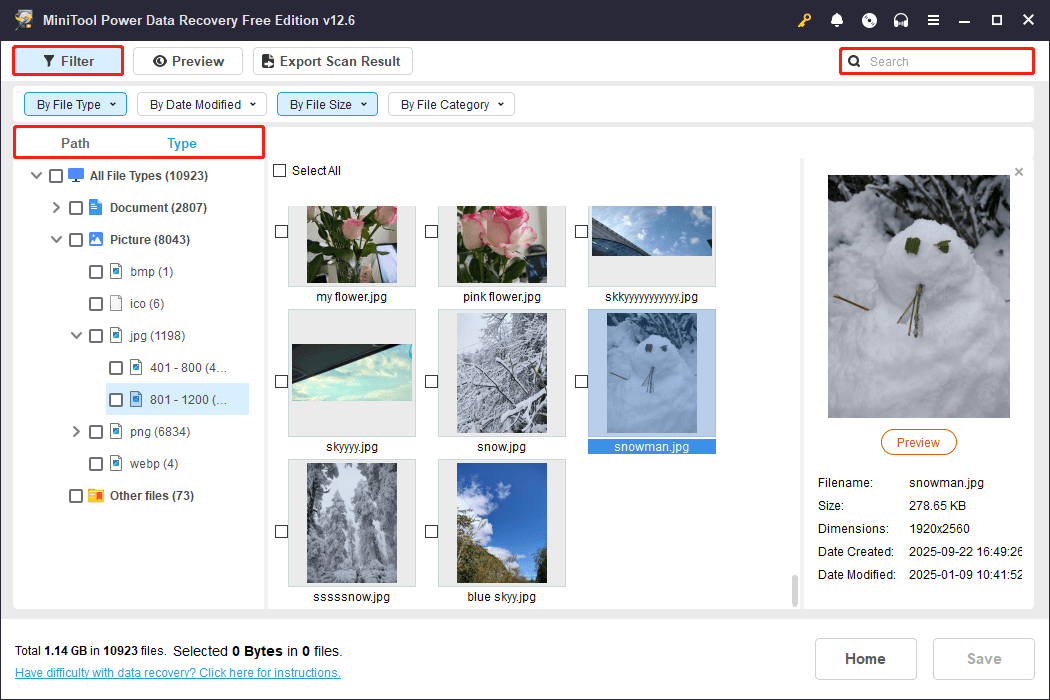Change language using the globe icon
This screenshot has width=1050, height=700.
click(x=869, y=20)
